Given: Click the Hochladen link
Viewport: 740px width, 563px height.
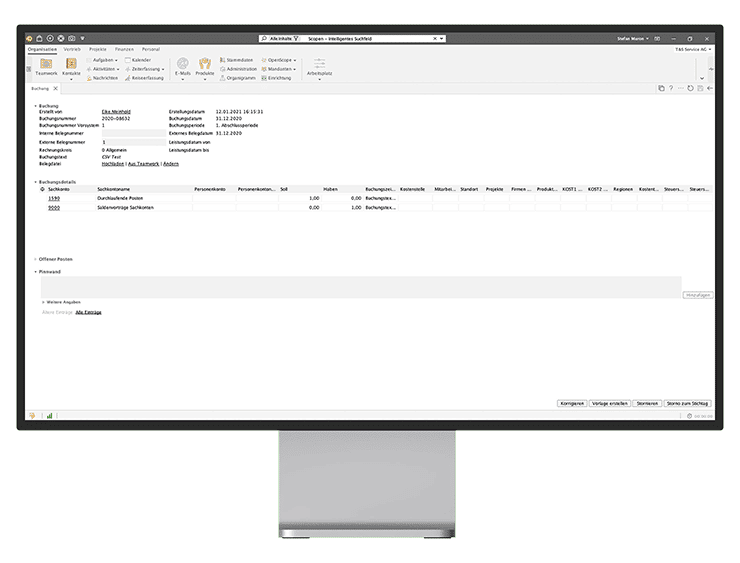Looking at the screenshot, I should [113, 164].
